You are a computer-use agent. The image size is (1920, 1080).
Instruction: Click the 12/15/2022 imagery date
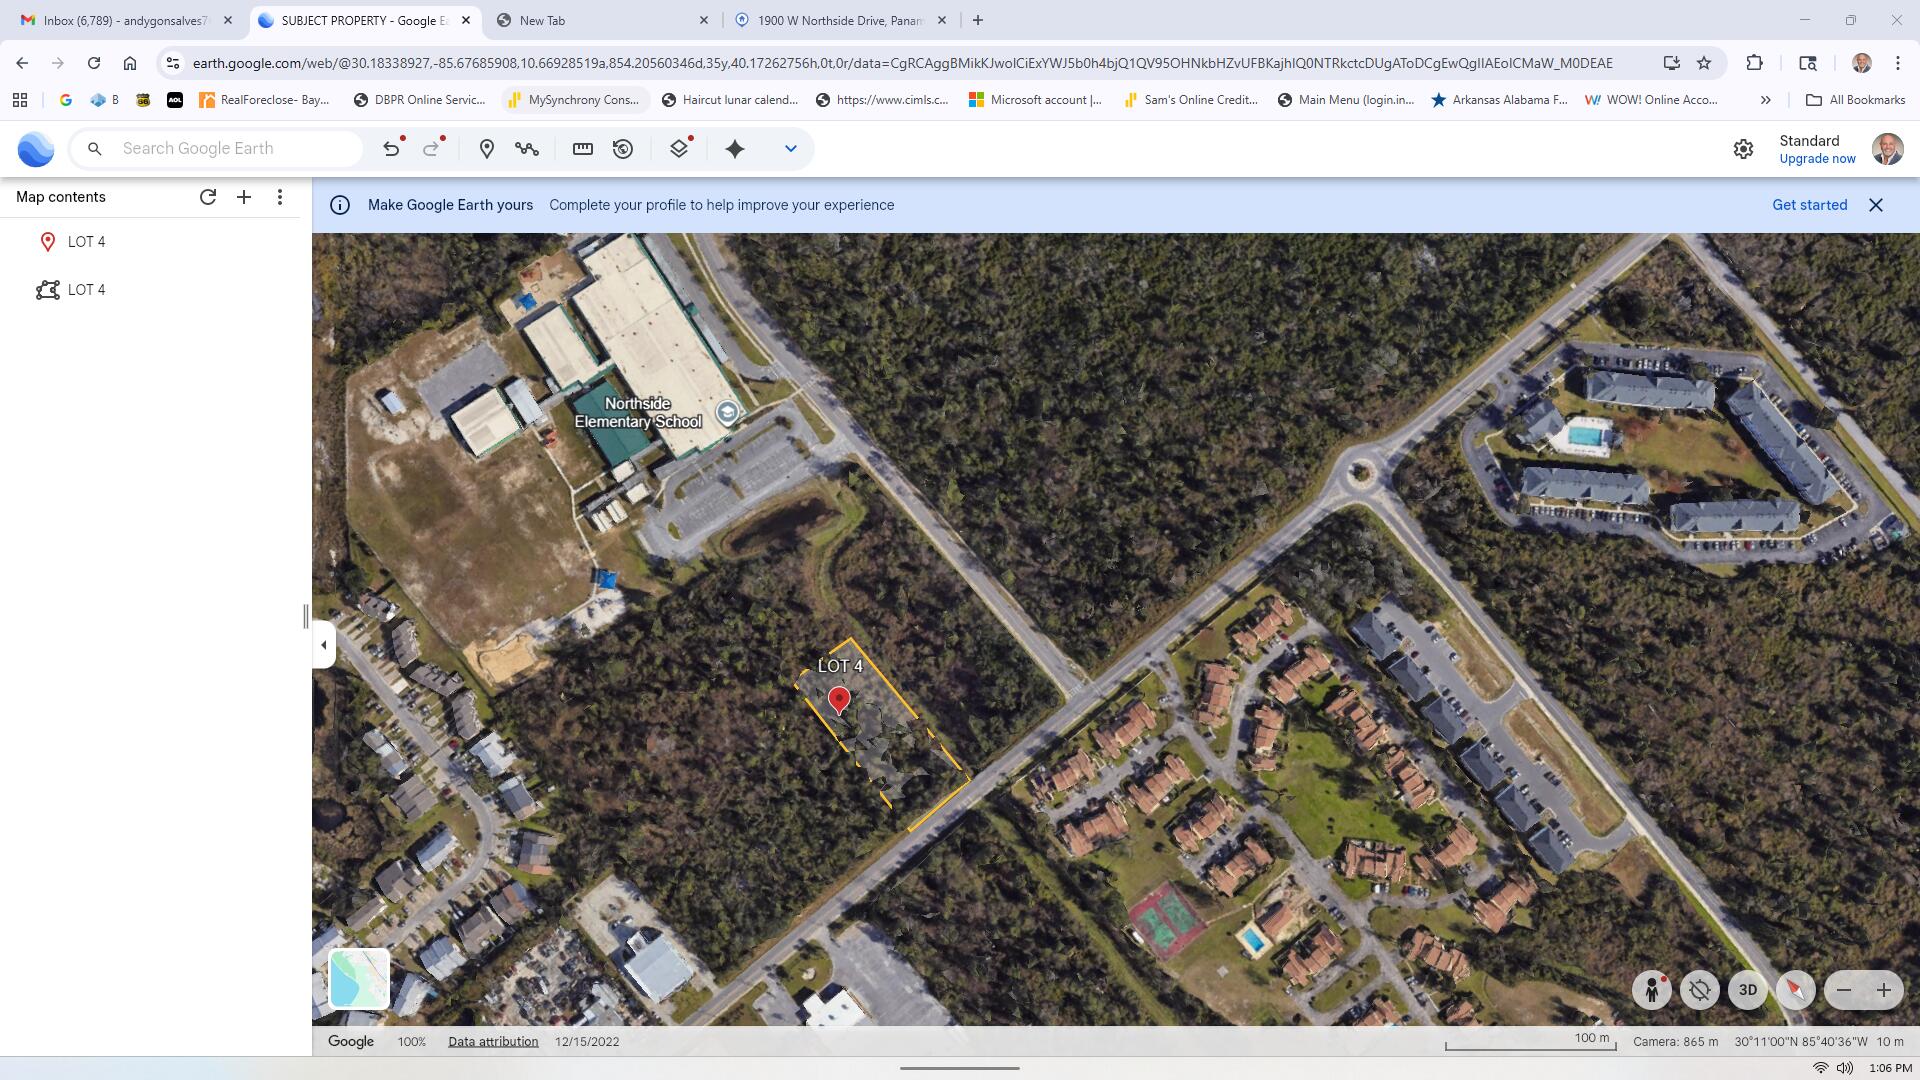coord(587,1042)
